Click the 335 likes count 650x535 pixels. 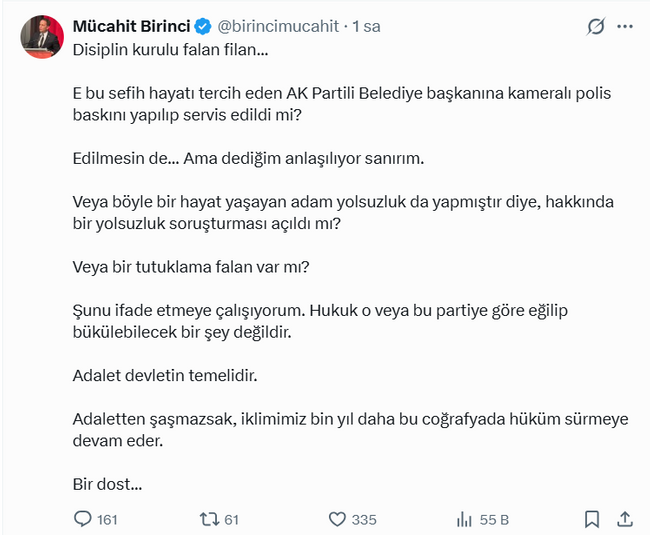pos(364,519)
